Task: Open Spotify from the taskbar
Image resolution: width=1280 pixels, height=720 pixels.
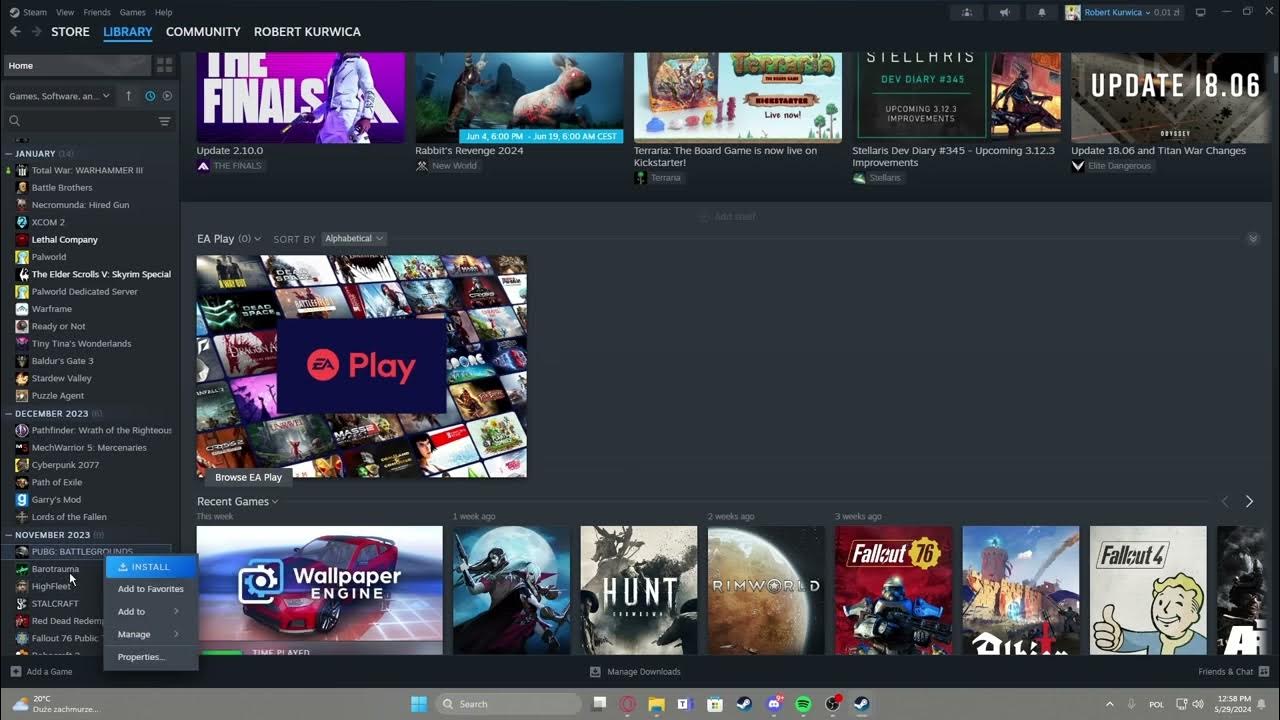Action: point(803,704)
